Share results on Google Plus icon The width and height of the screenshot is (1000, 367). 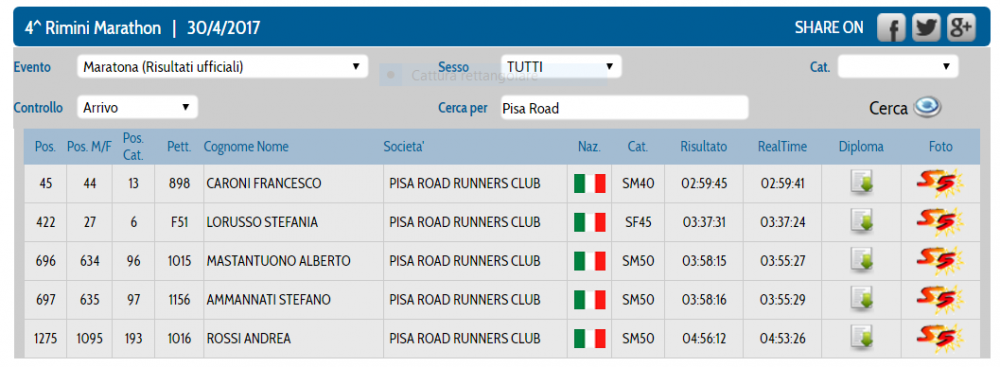tap(961, 27)
